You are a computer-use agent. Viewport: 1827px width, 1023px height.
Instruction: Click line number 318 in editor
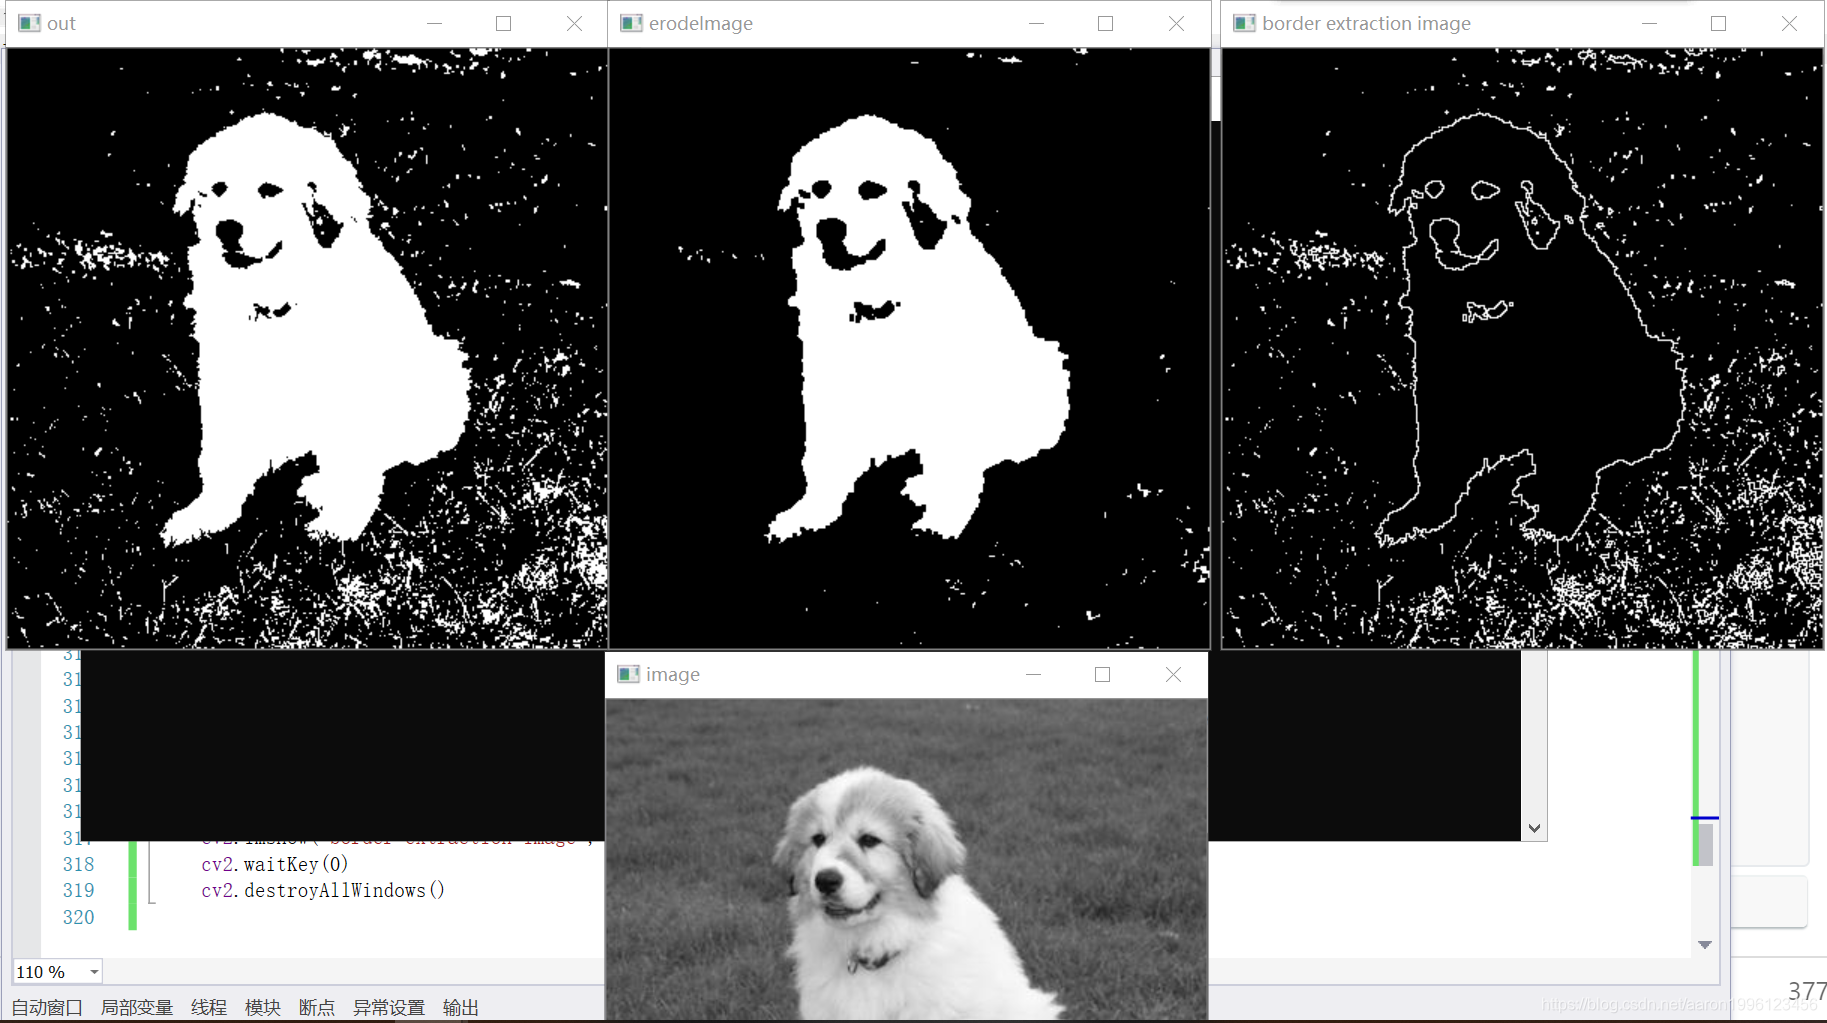(x=78, y=864)
